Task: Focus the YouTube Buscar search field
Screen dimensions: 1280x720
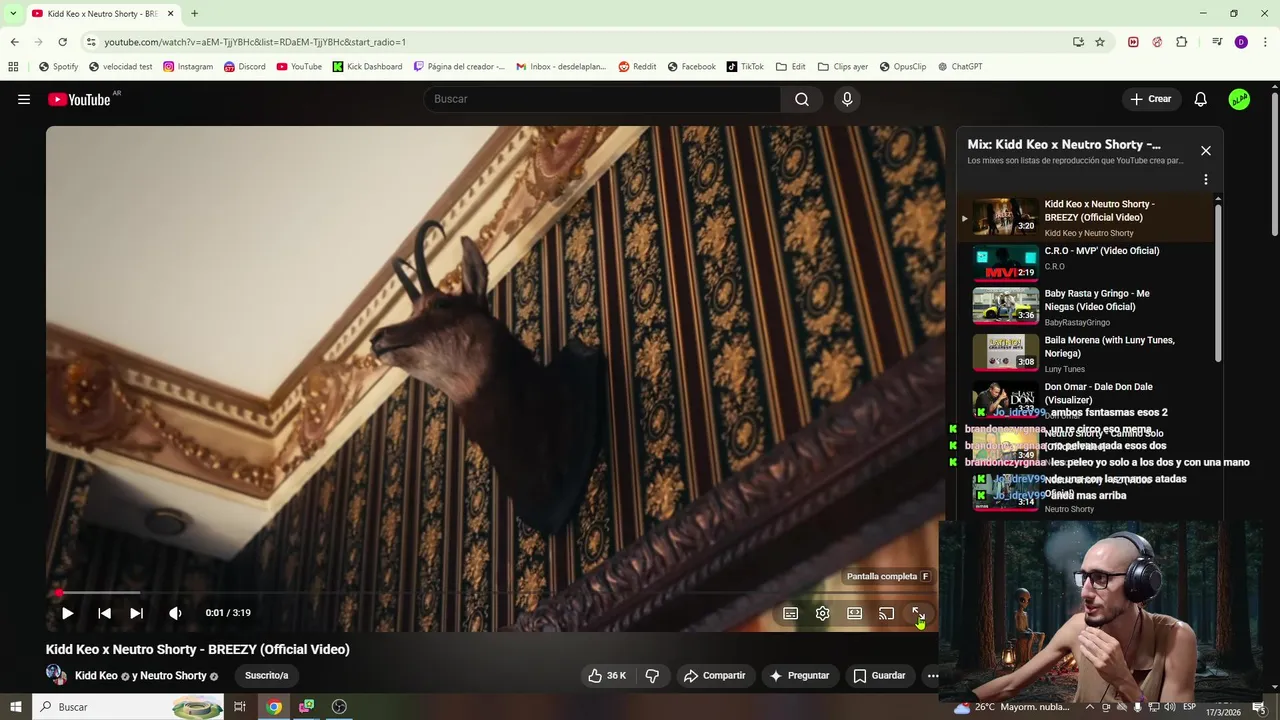Action: 602,99
